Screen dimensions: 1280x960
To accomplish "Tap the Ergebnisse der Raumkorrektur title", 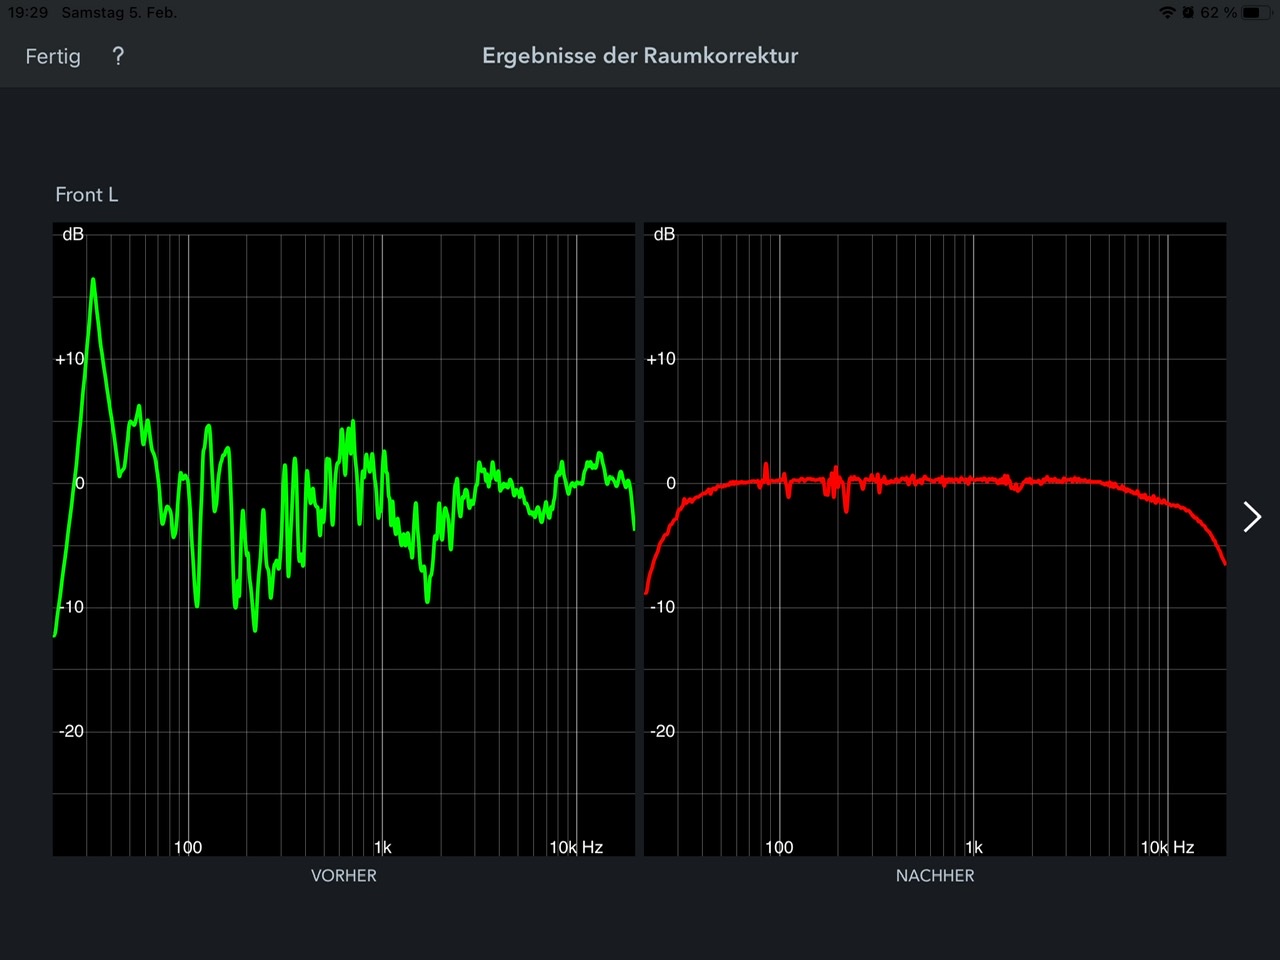I will coord(640,56).
